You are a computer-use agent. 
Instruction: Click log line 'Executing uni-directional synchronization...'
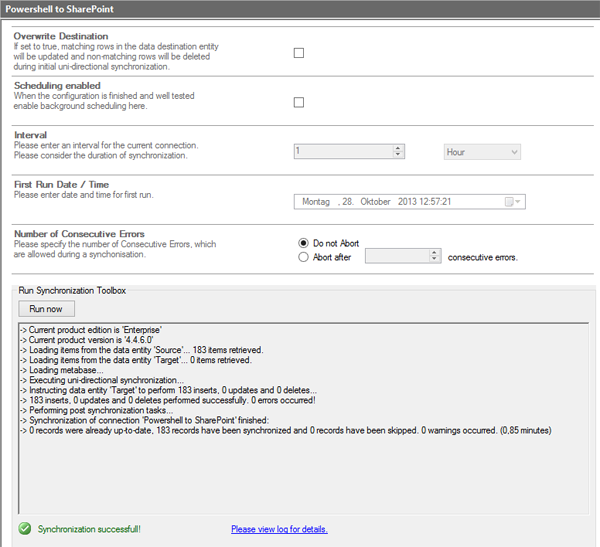pyautogui.click(x=102, y=380)
